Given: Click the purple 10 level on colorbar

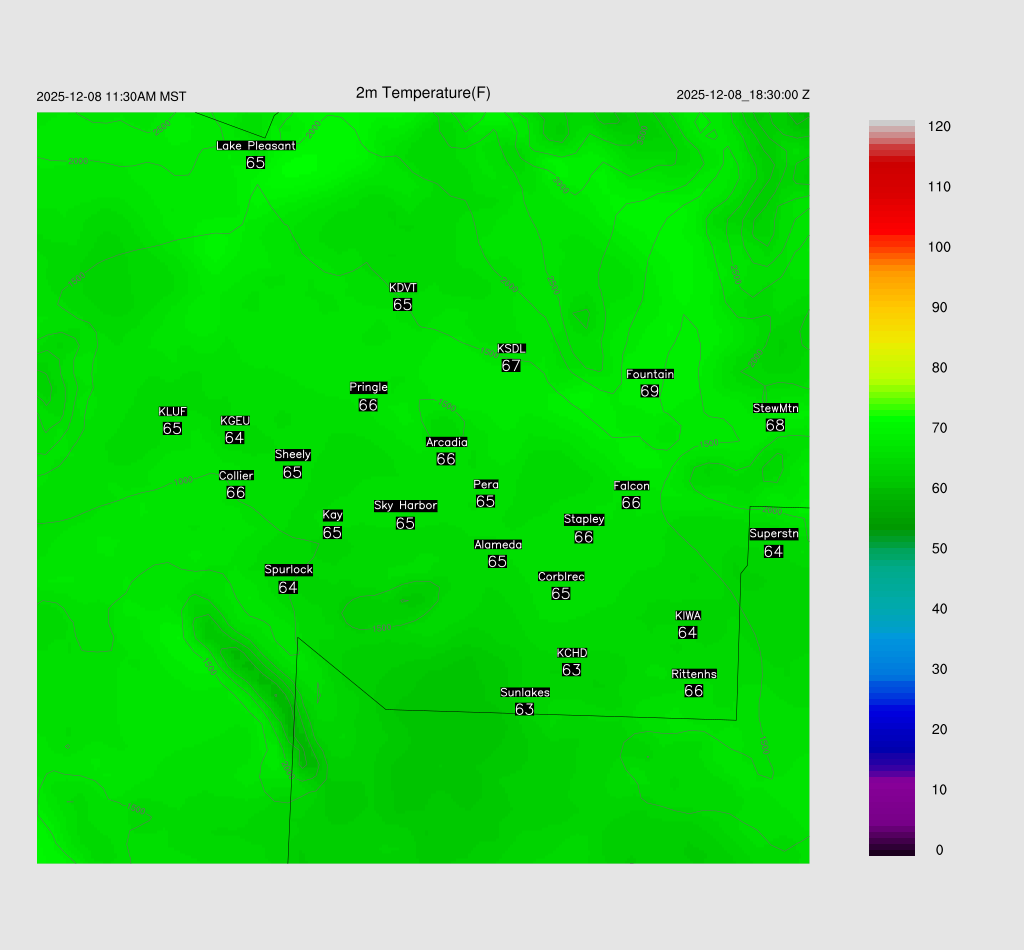Looking at the screenshot, I should pos(891,790).
